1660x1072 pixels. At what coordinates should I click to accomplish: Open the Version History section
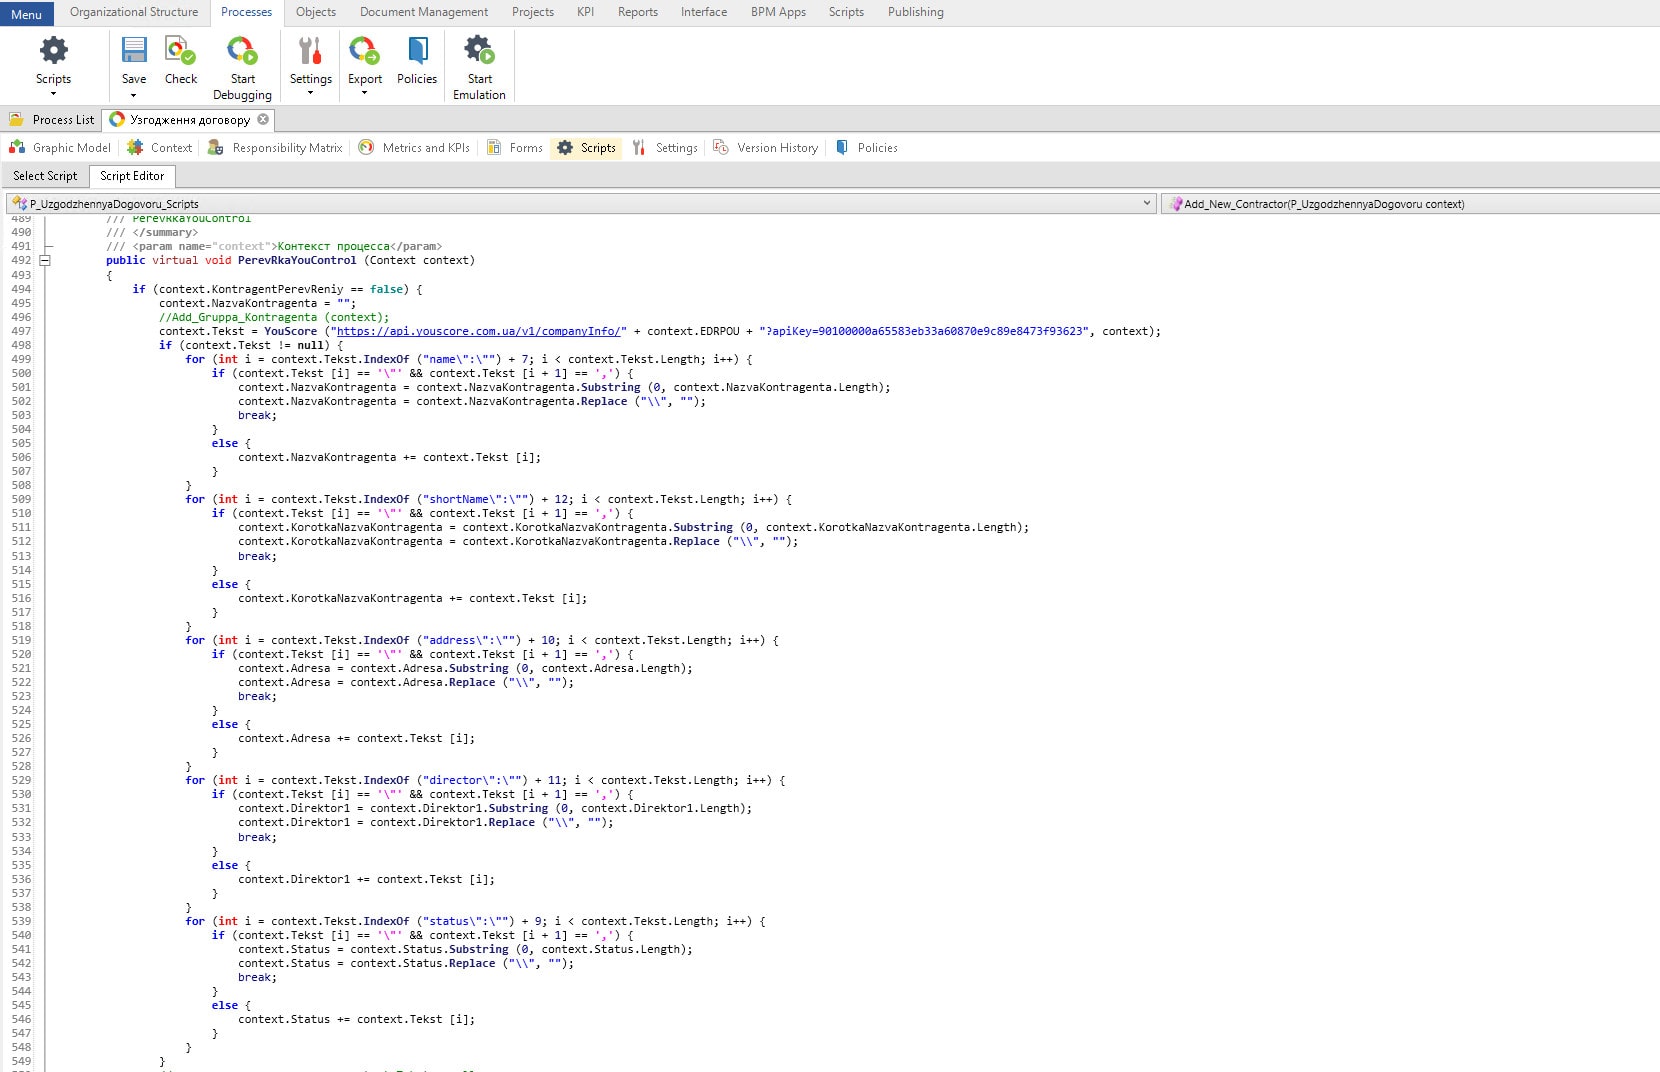[x=766, y=148]
